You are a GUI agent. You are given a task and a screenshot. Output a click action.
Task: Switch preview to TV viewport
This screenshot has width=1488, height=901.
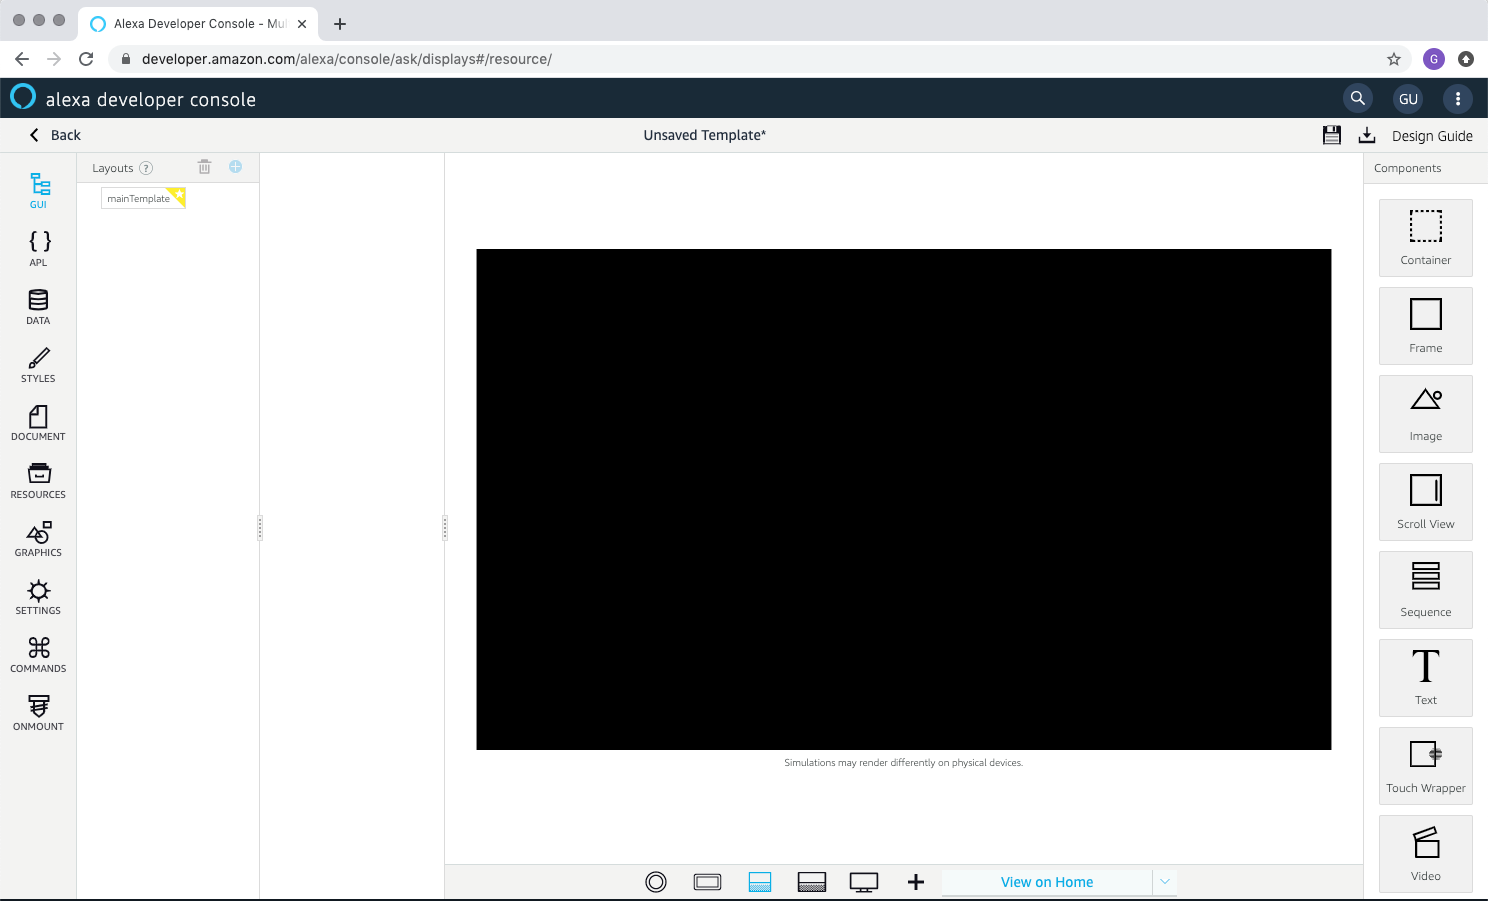point(864,881)
